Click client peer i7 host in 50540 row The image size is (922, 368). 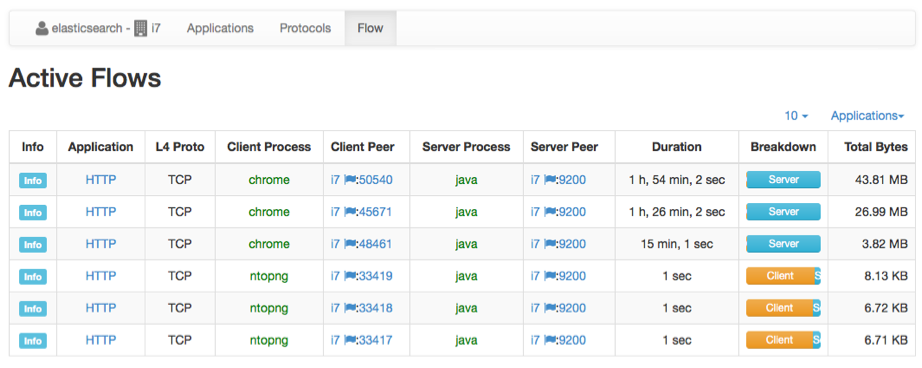click(x=335, y=180)
